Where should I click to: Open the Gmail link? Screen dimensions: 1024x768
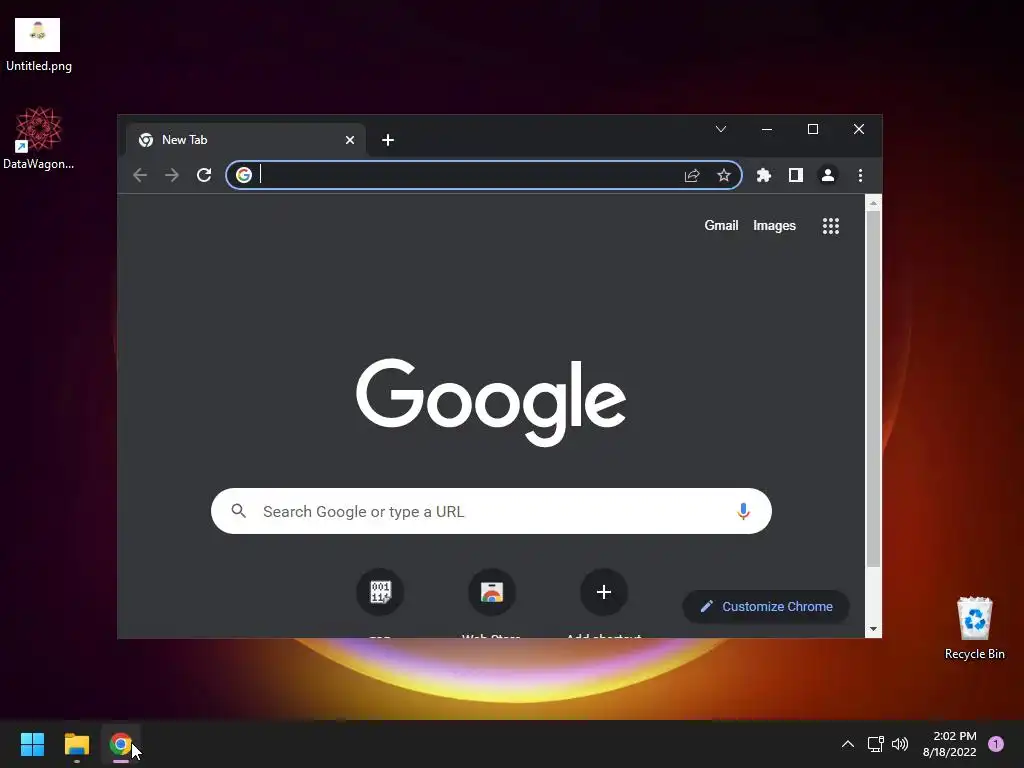coord(721,225)
